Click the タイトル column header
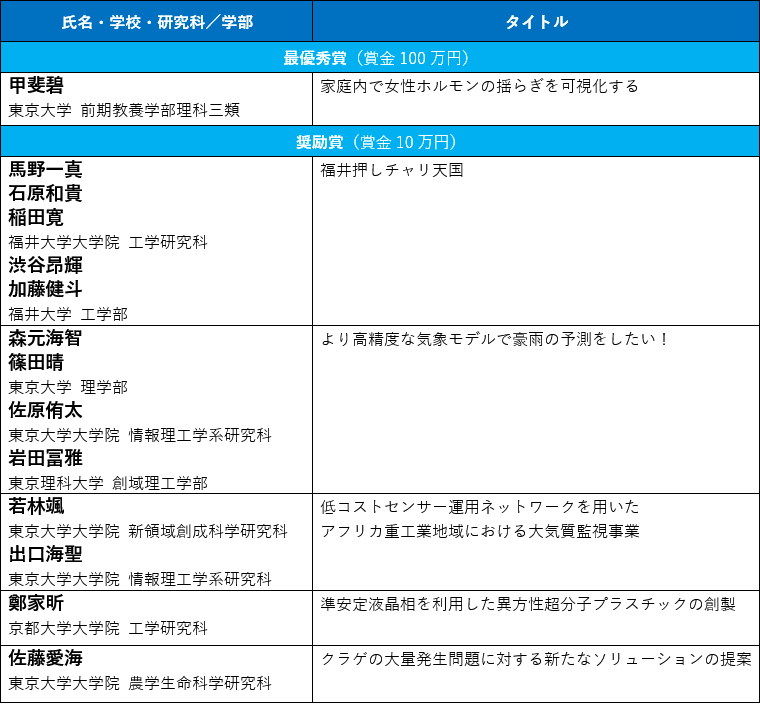The height and width of the screenshot is (704, 760). [535, 21]
